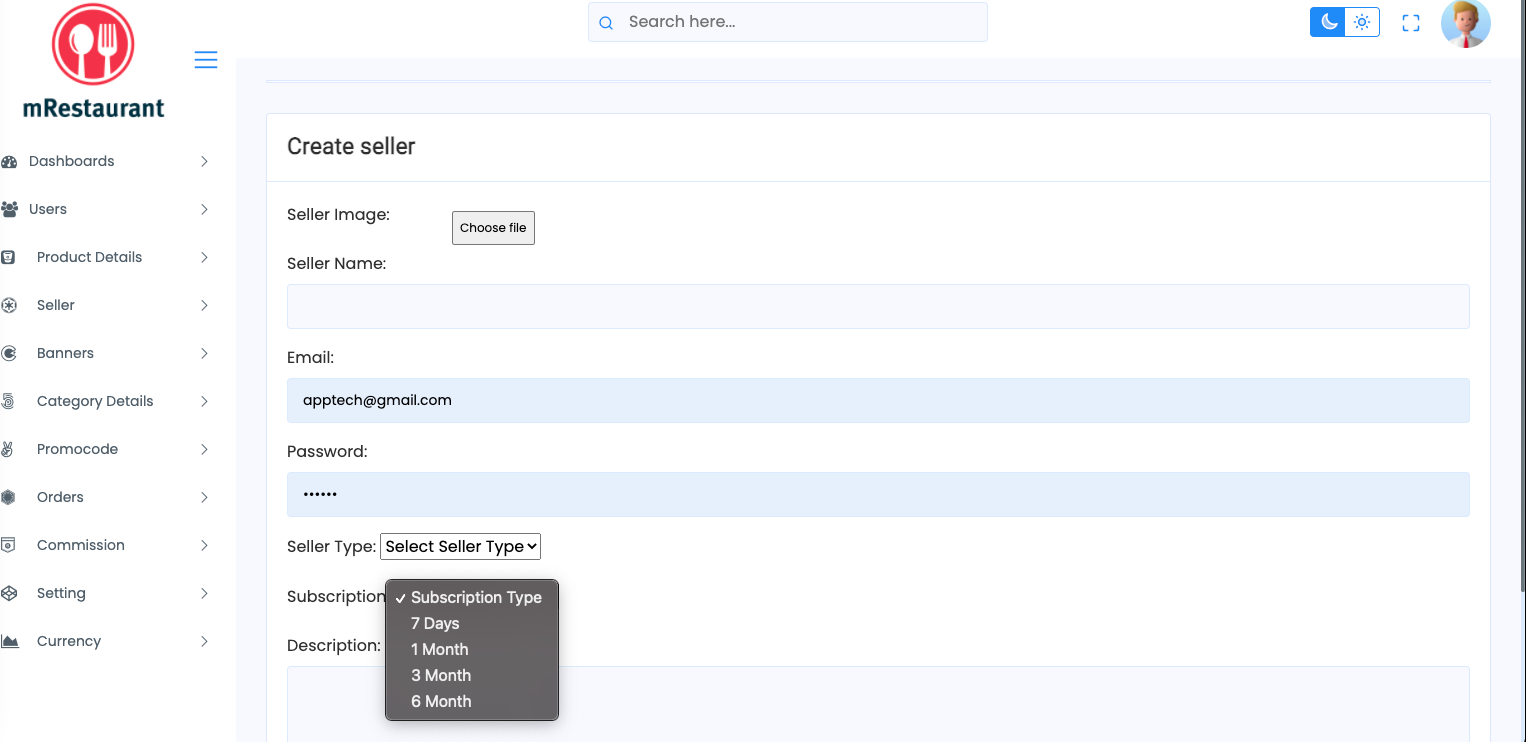Click the mRestaurant logo icon
The height and width of the screenshot is (742, 1526).
pyautogui.click(x=93, y=45)
